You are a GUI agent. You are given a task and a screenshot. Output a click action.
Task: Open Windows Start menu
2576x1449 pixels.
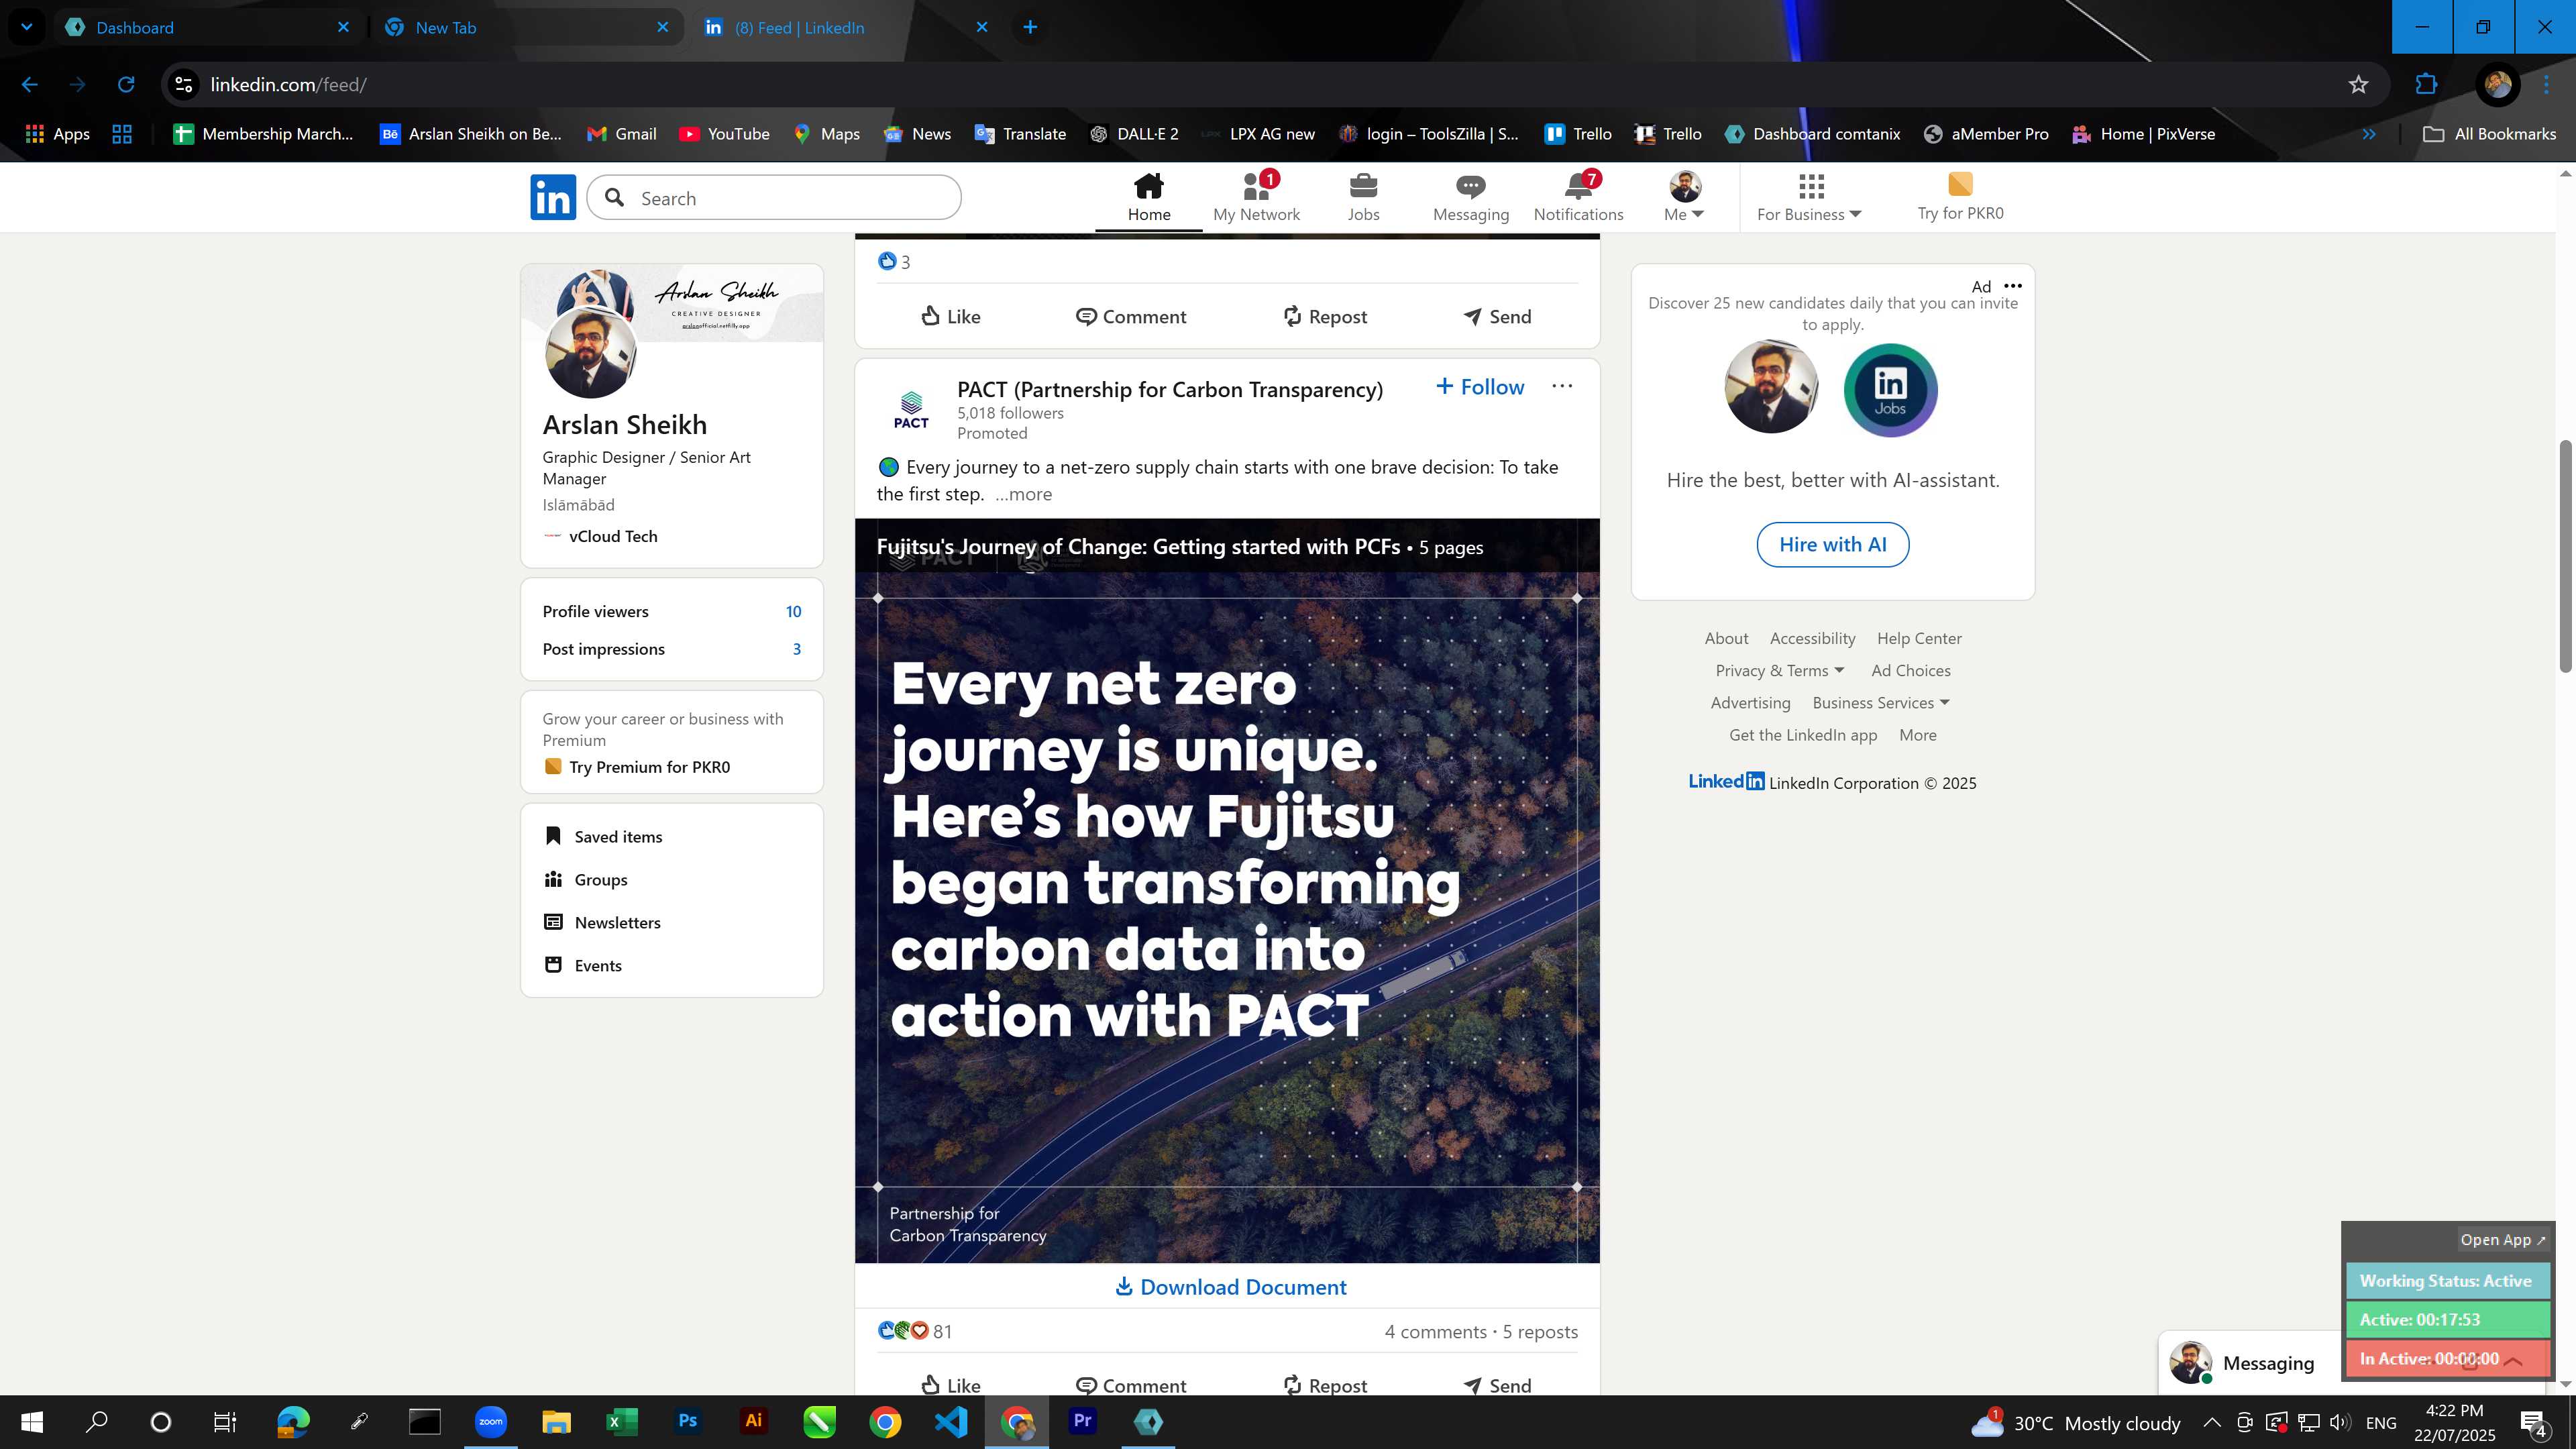tap(31, 1421)
